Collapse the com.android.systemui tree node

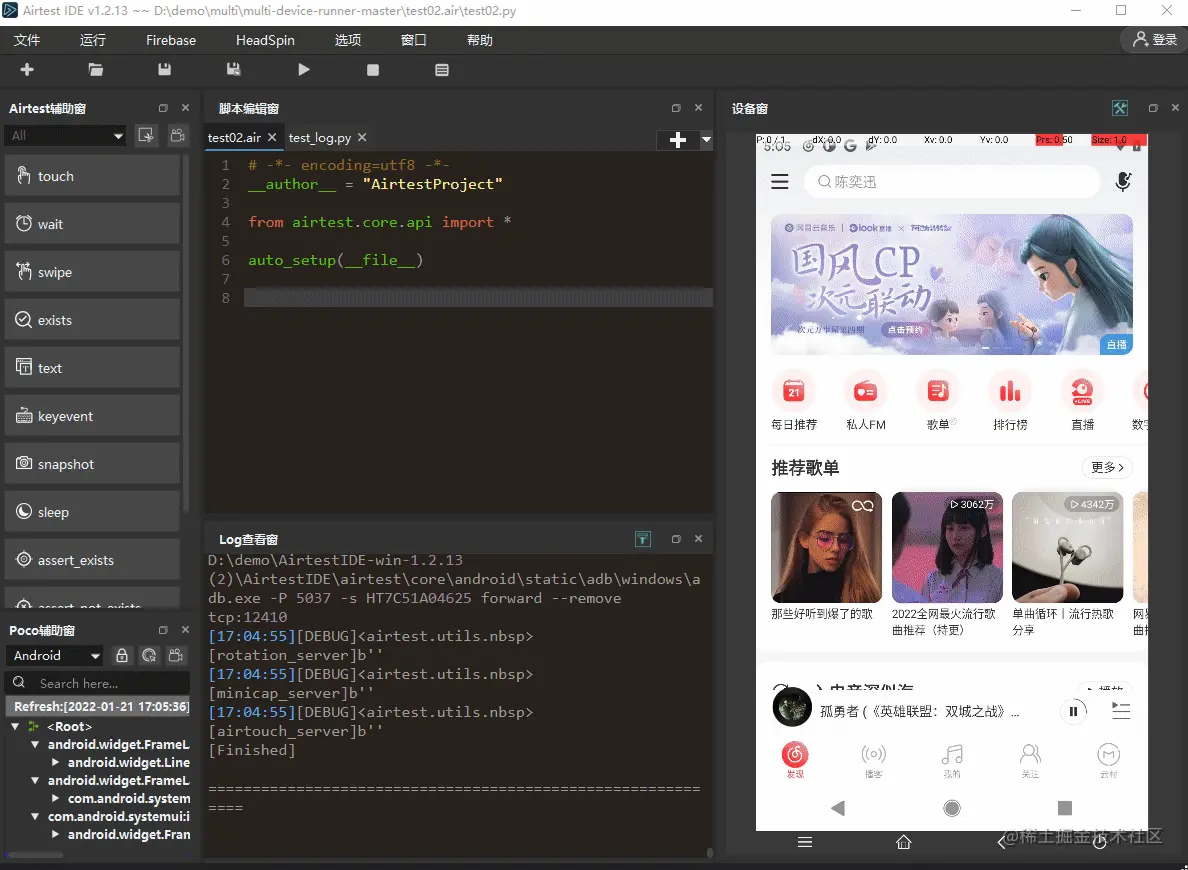[35, 816]
